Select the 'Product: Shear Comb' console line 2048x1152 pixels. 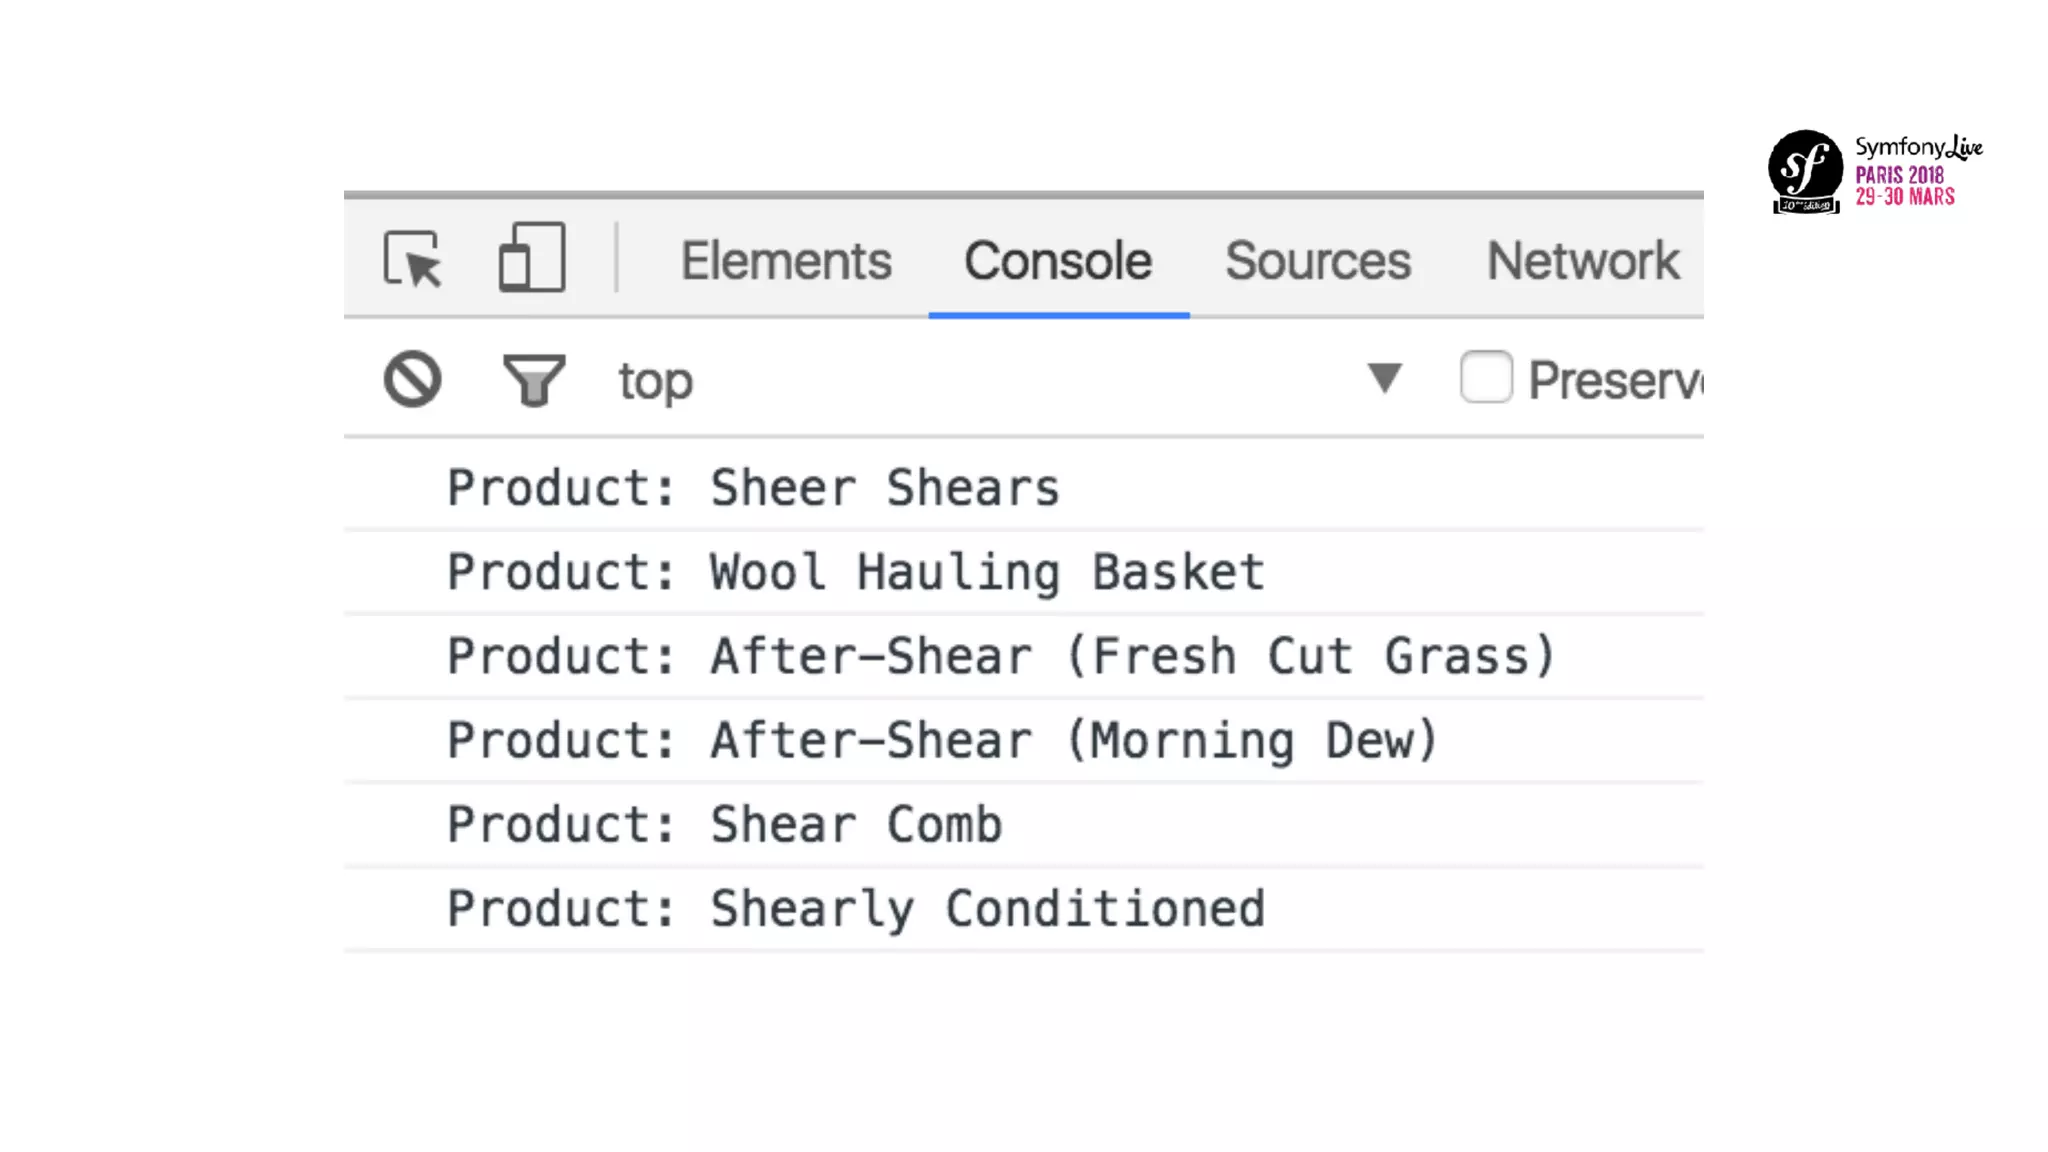coord(724,825)
